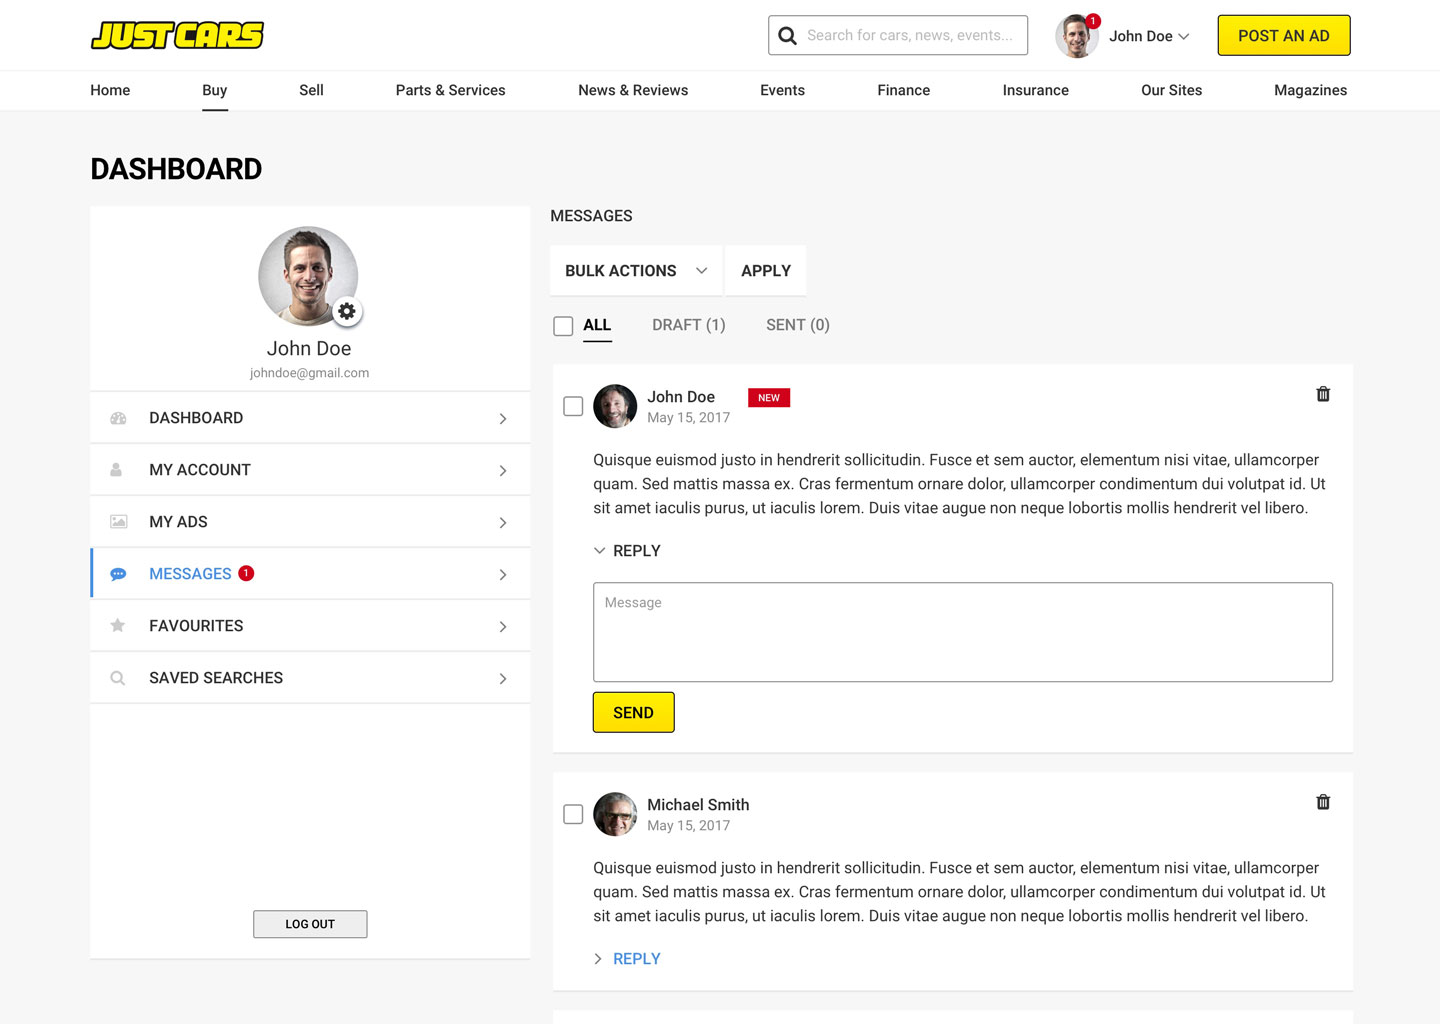Click the chevron on the Dashboard row
This screenshot has height=1024, width=1440.
(x=503, y=419)
